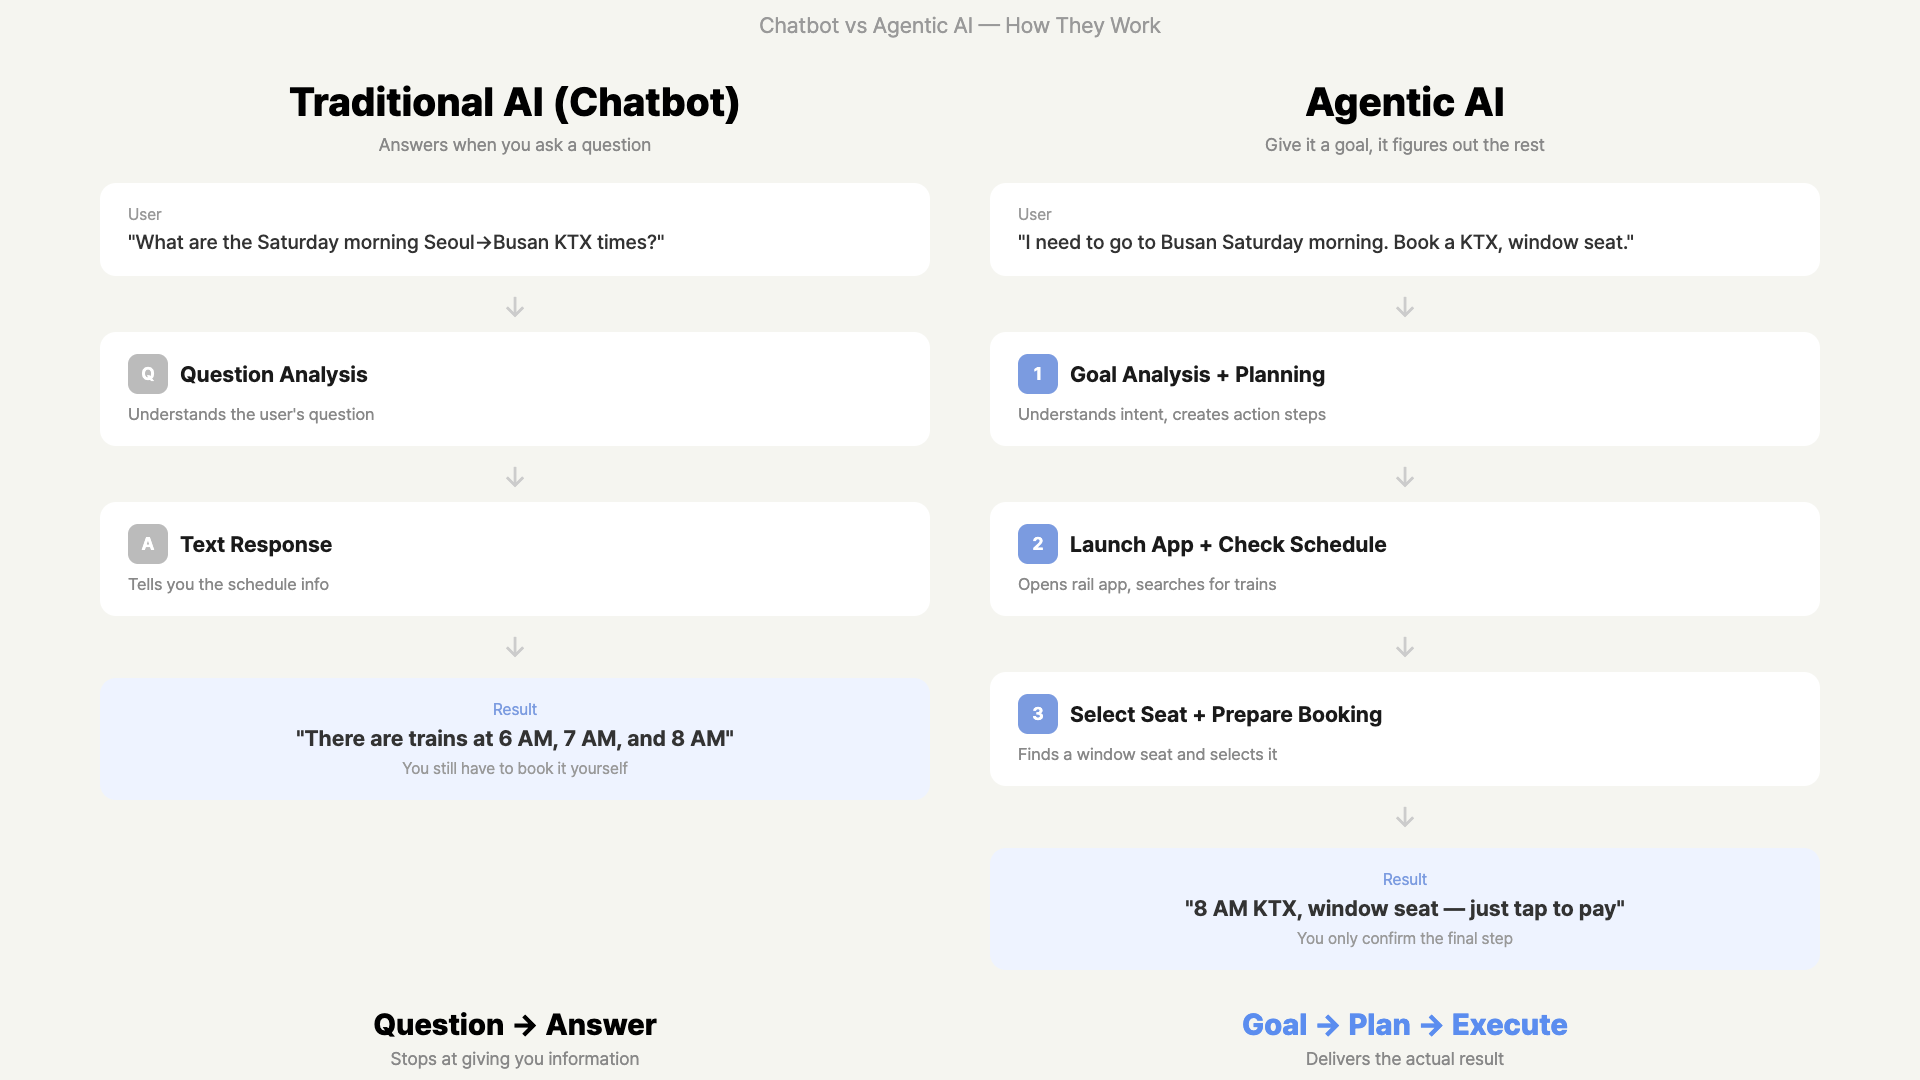1920x1080 pixels.
Task: Click the blue step 1 badge
Action: 1038,374
